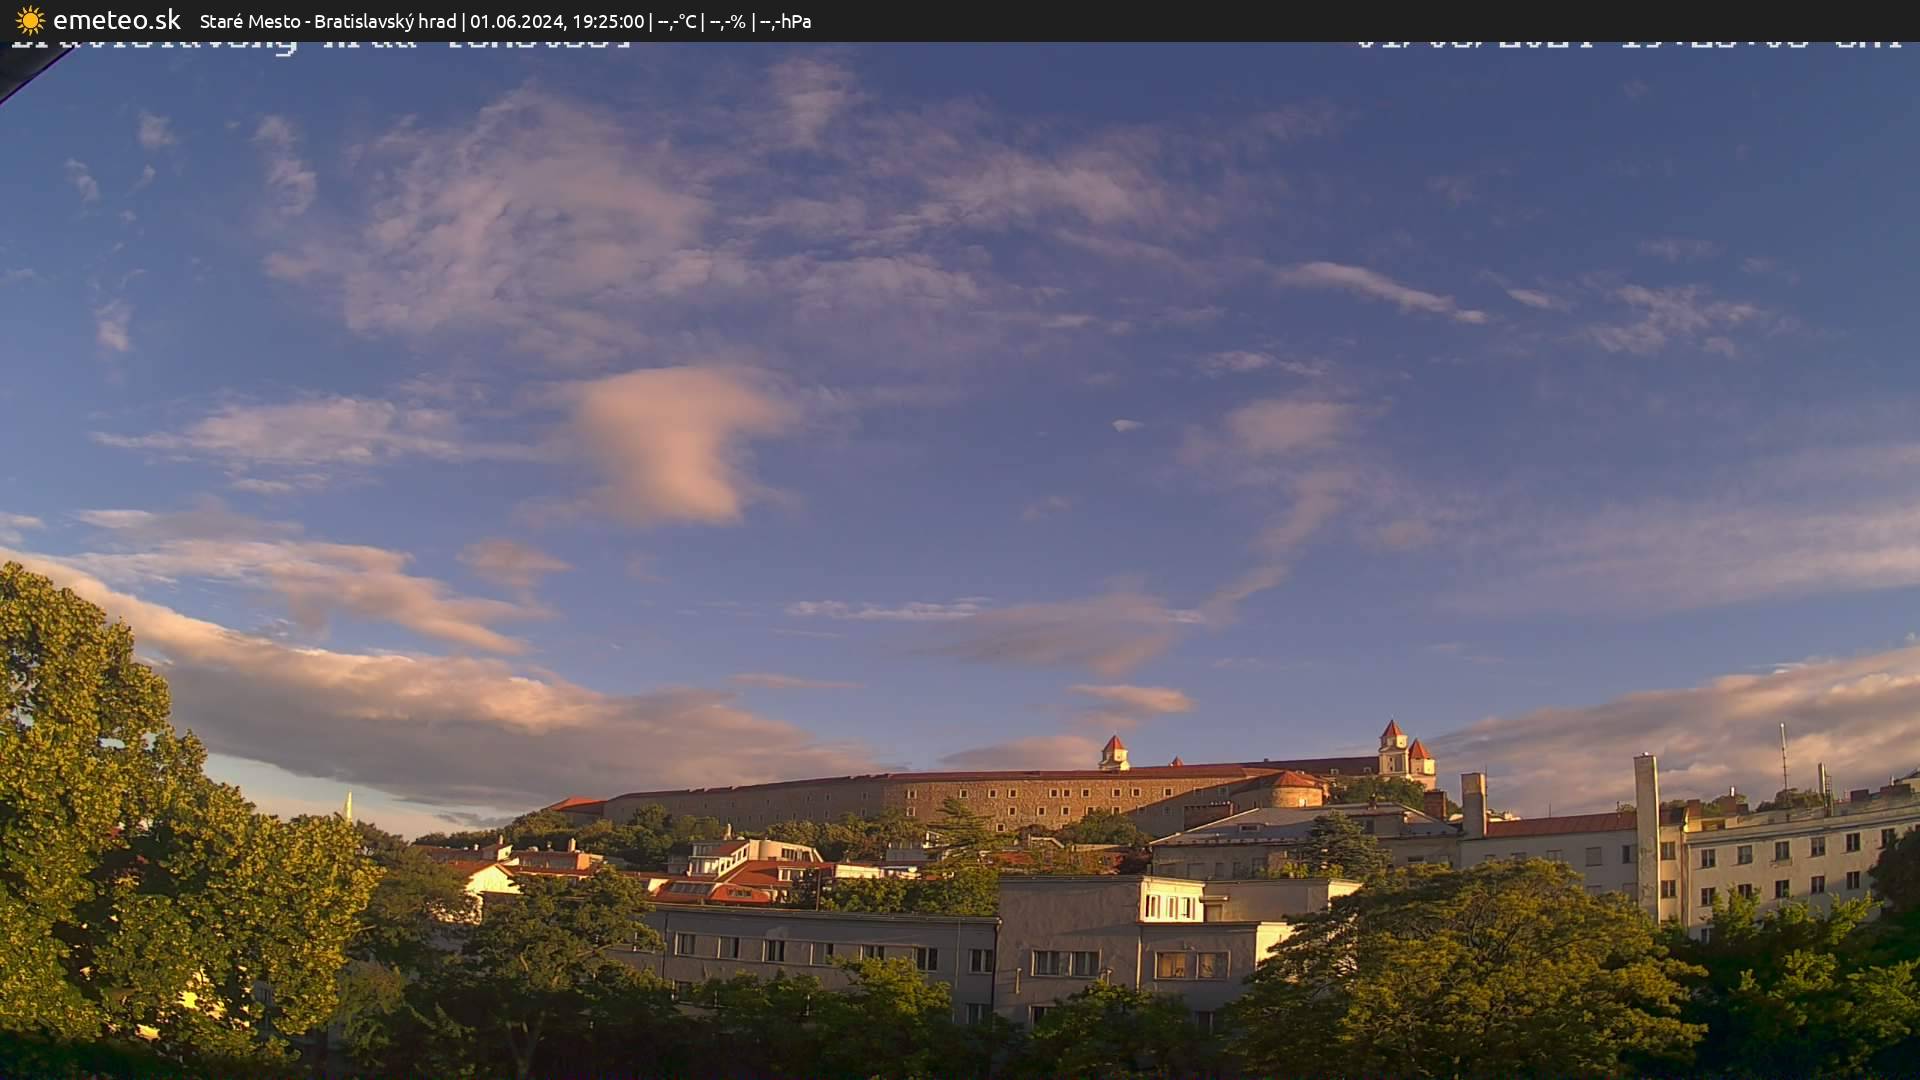
Task: Click the Staré Mesto - Bratislavský hrad label
Action: [x=327, y=21]
